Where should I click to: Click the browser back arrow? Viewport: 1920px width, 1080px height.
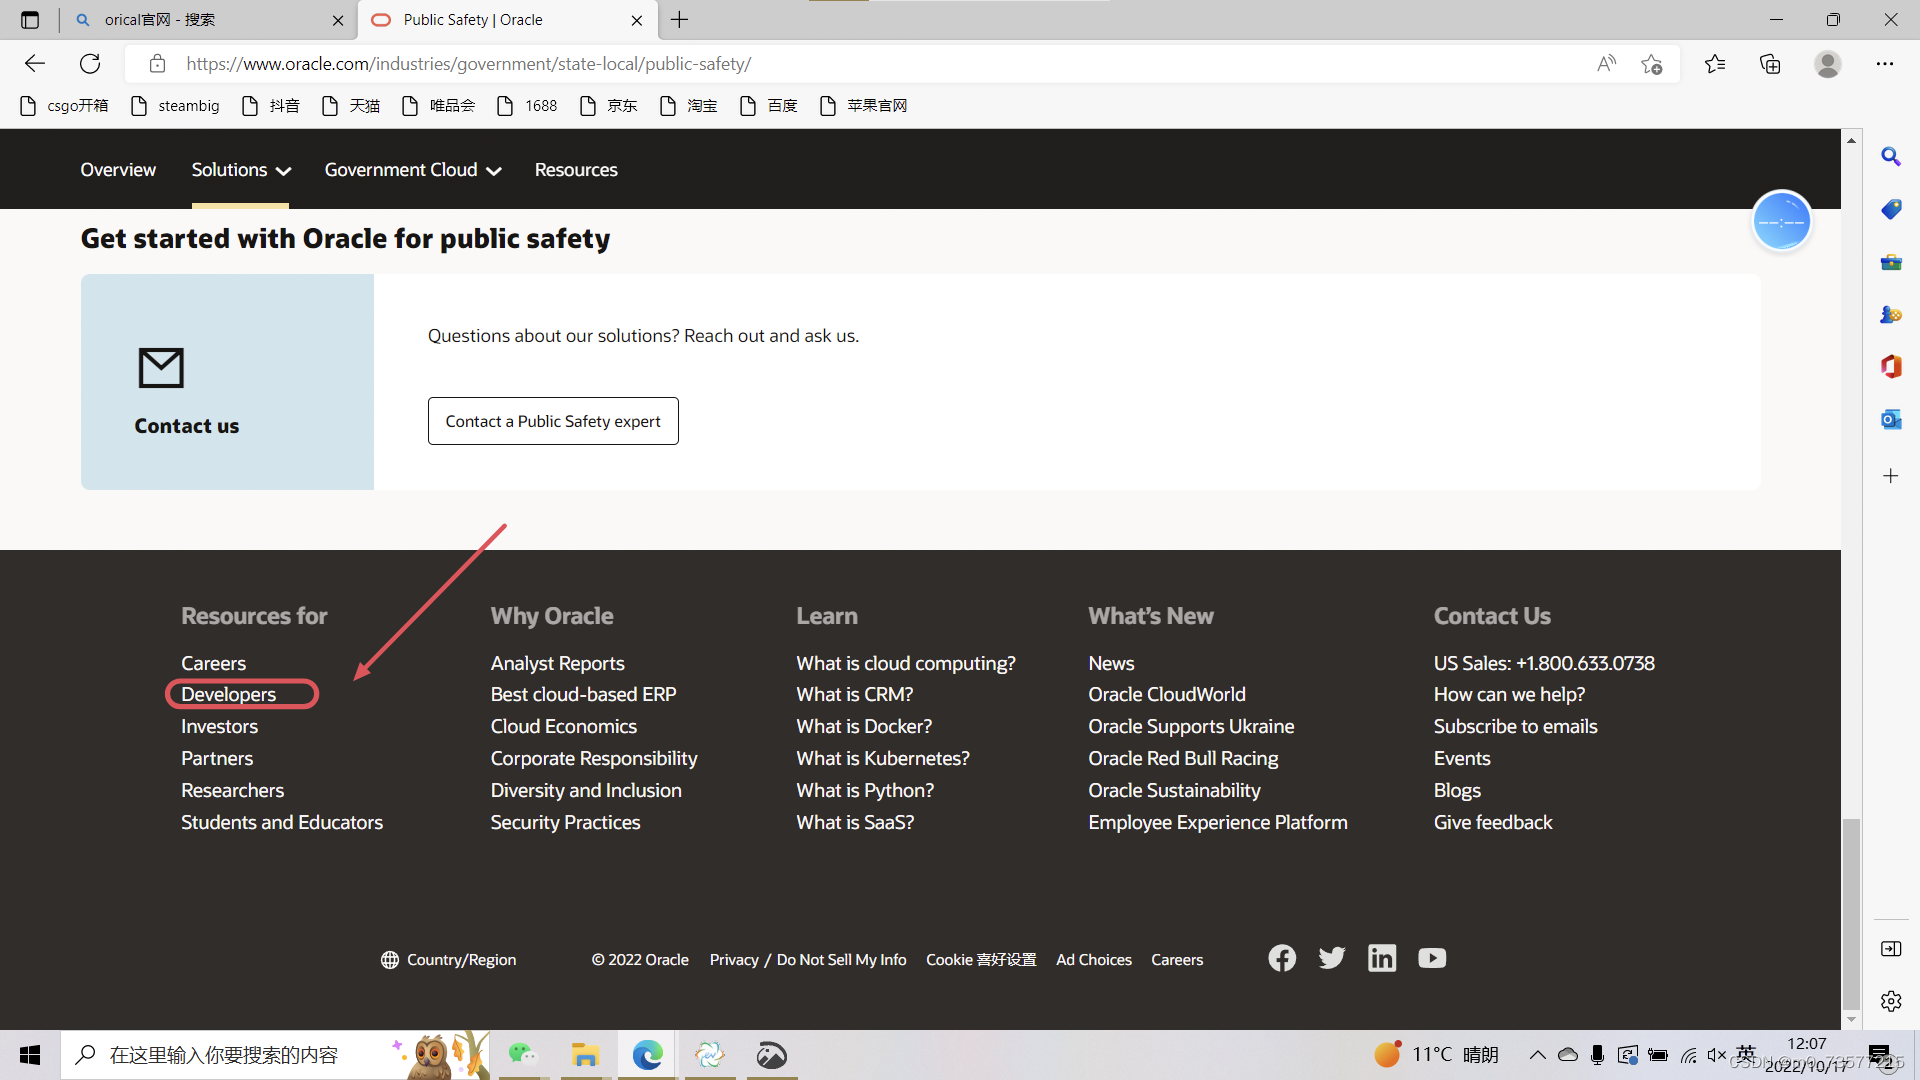[35, 64]
